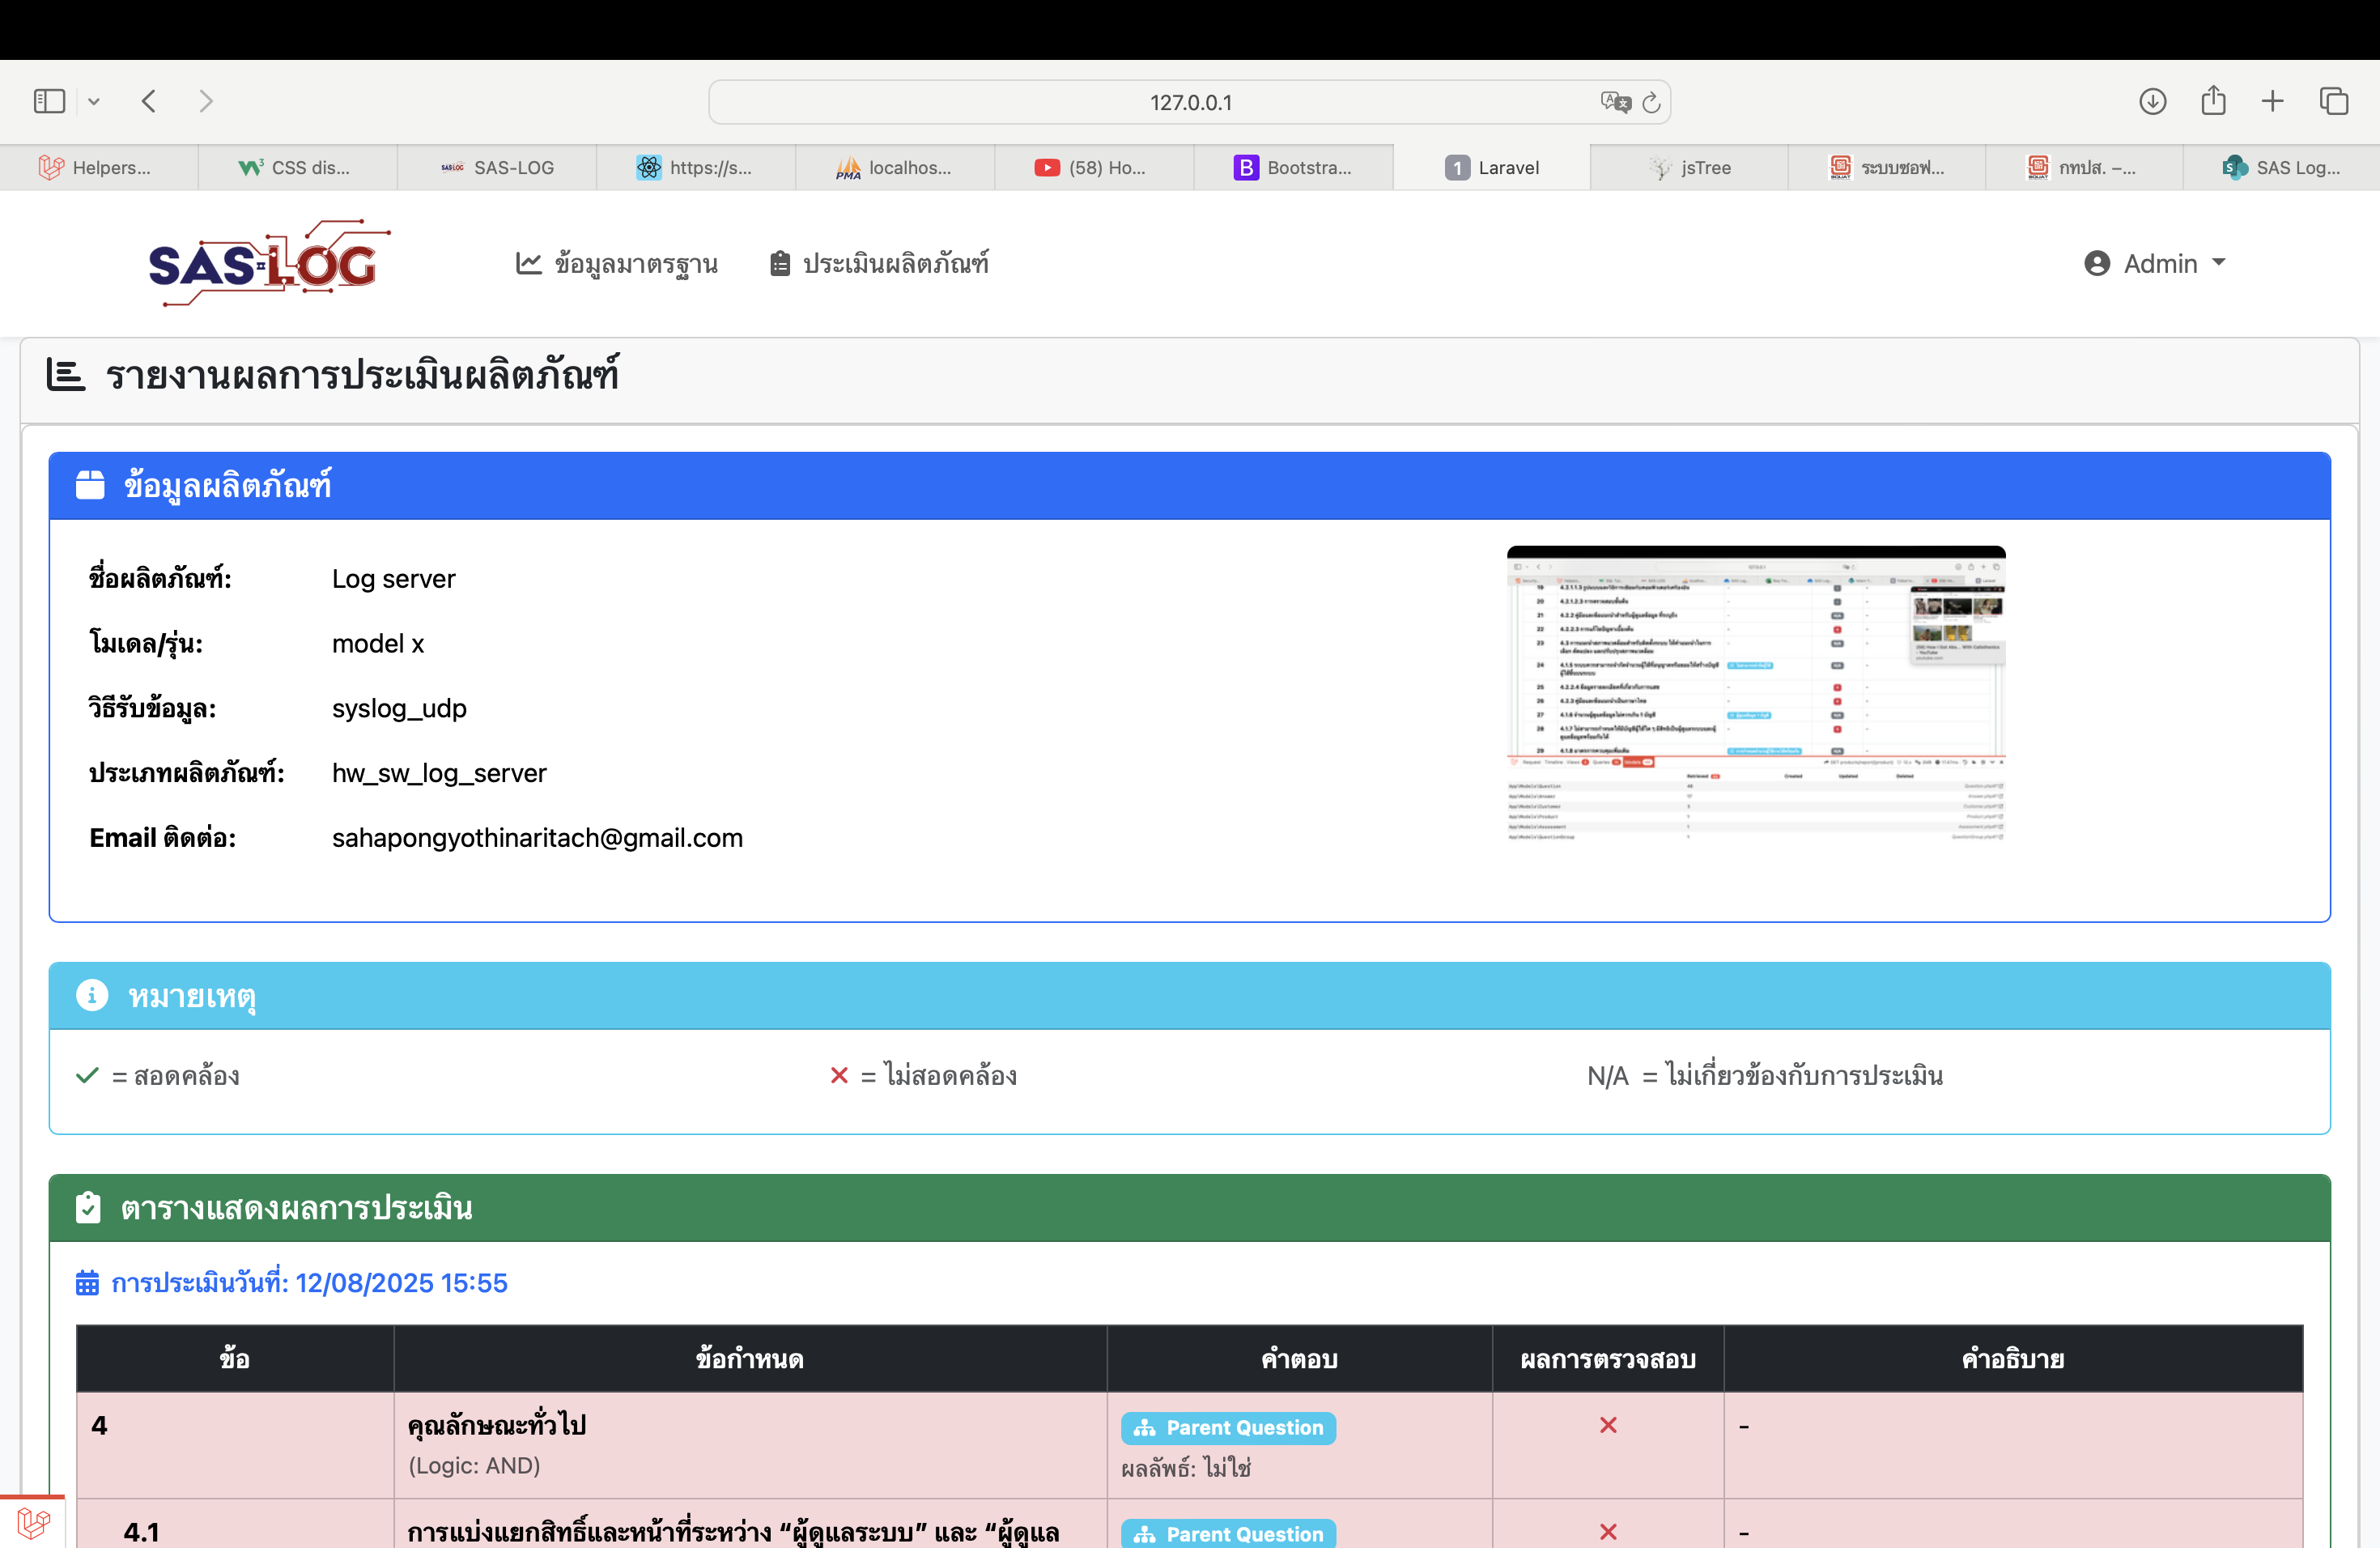Switch to the jsTree browser tab
2380x1548 pixels.
tap(1690, 167)
